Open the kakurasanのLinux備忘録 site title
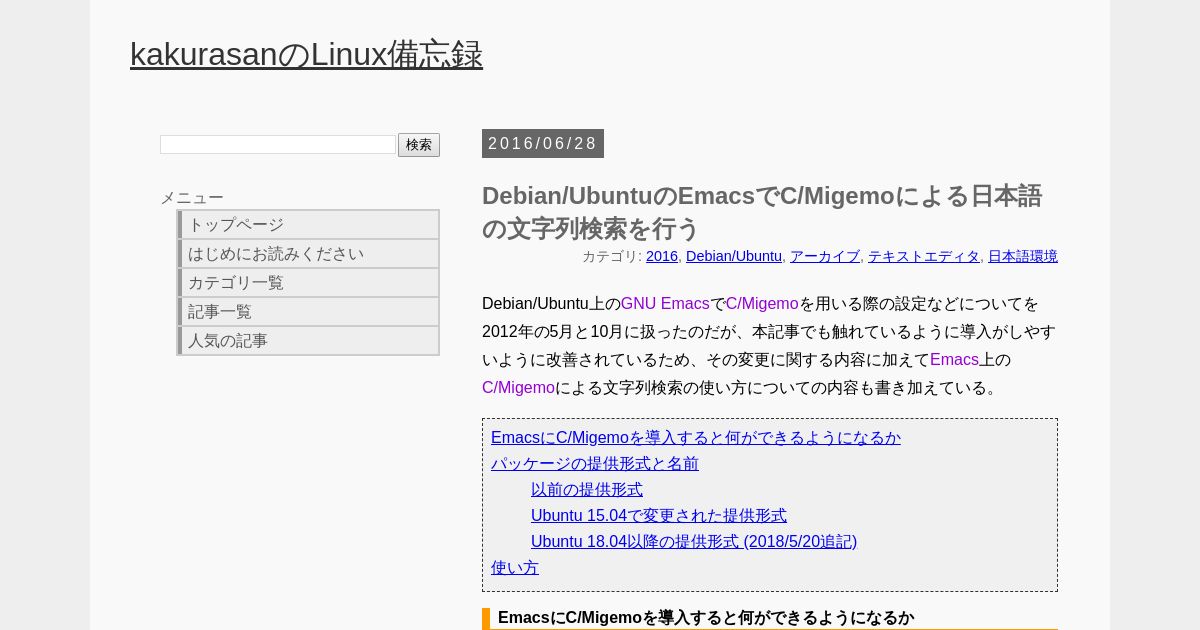This screenshot has height=630, width=1200. click(306, 54)
